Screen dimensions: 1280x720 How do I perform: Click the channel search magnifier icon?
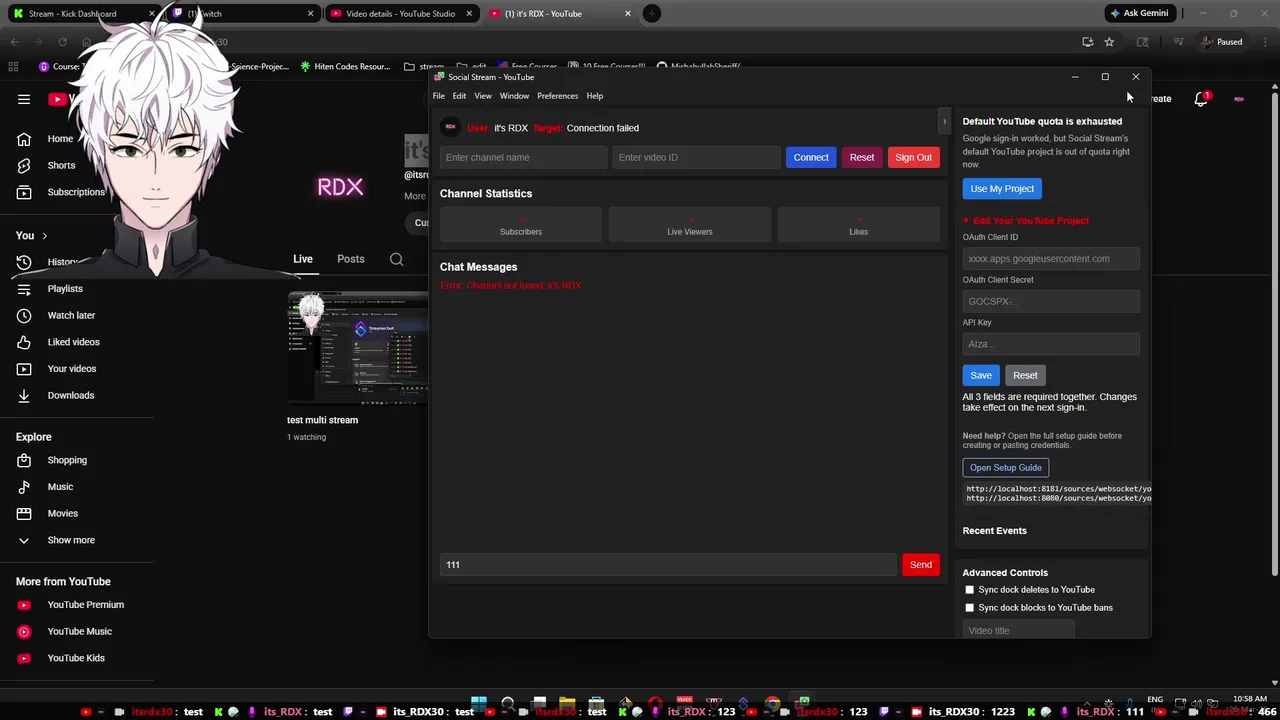pos(396,259)
